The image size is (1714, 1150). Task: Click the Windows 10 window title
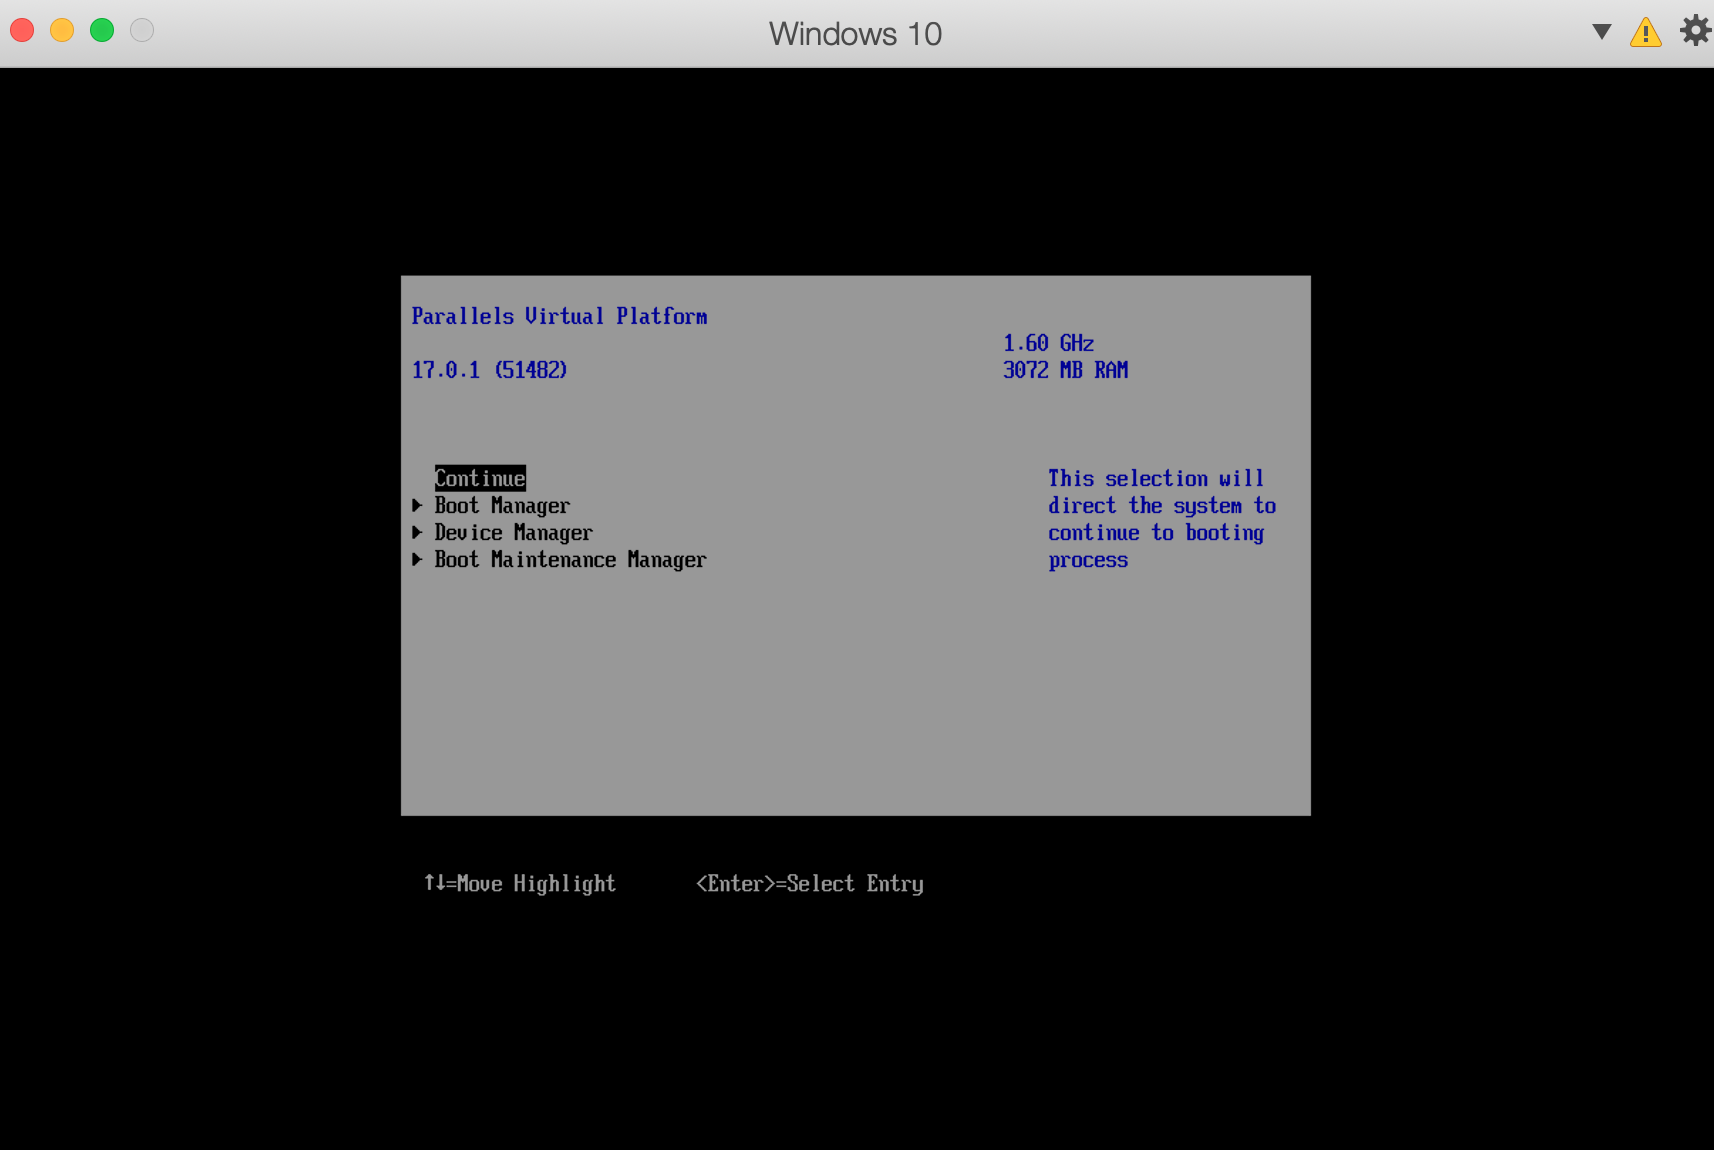point(855,34)
